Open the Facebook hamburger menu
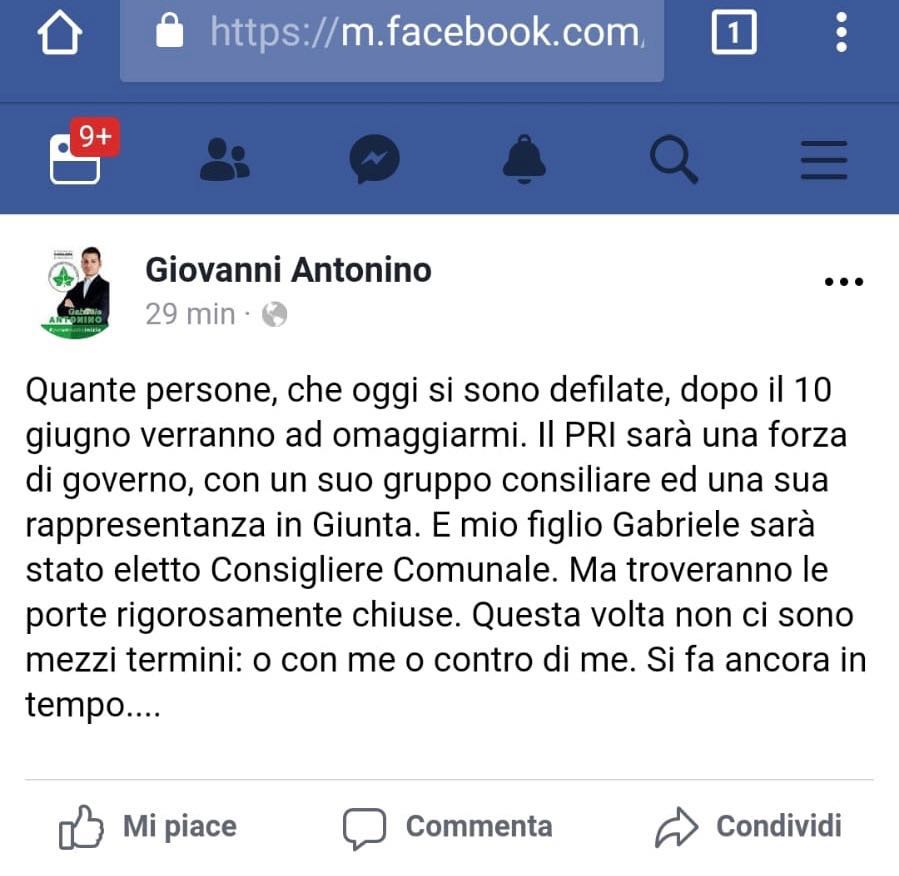Image resolution: width=899 pixels, height=876 pixels. tap(824, 160)
